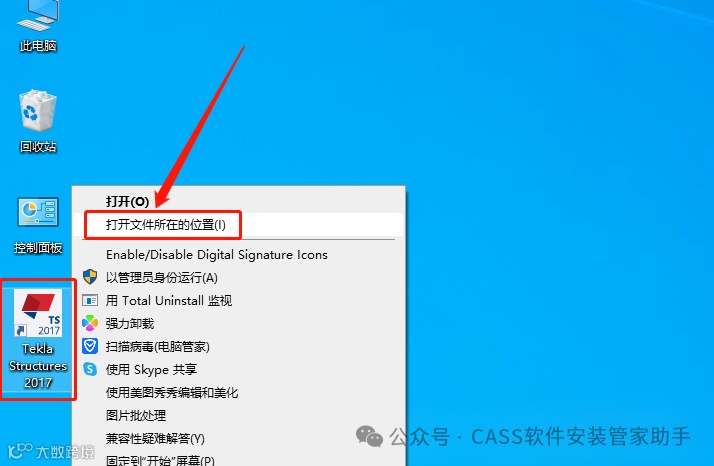
Task: Click the blue shield 电脑管家 scan icon
Action: point(90,346)
